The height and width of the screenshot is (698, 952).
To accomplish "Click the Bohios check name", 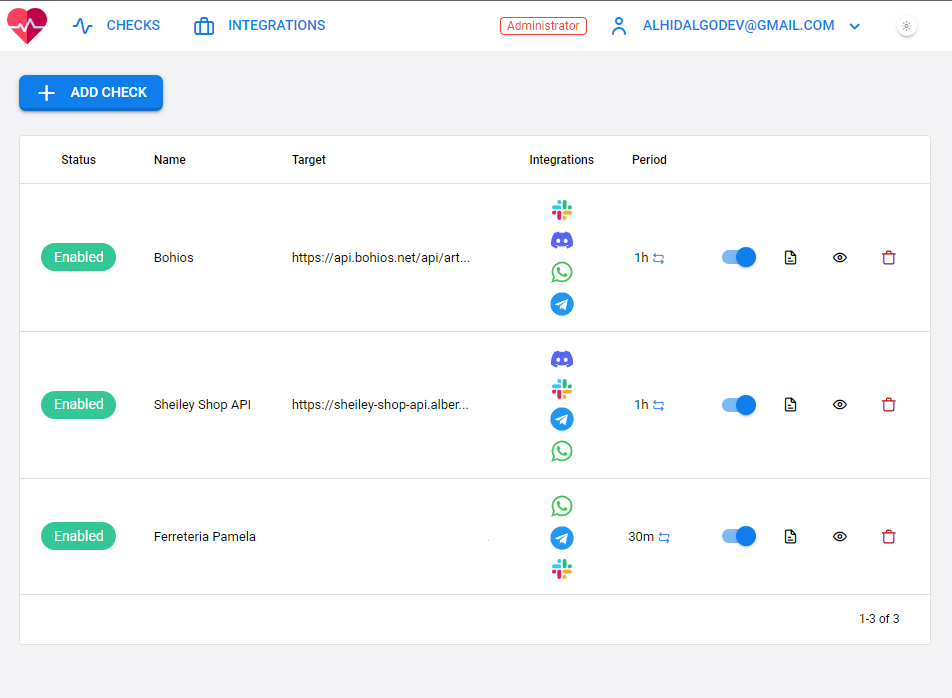I will (174, 257).
